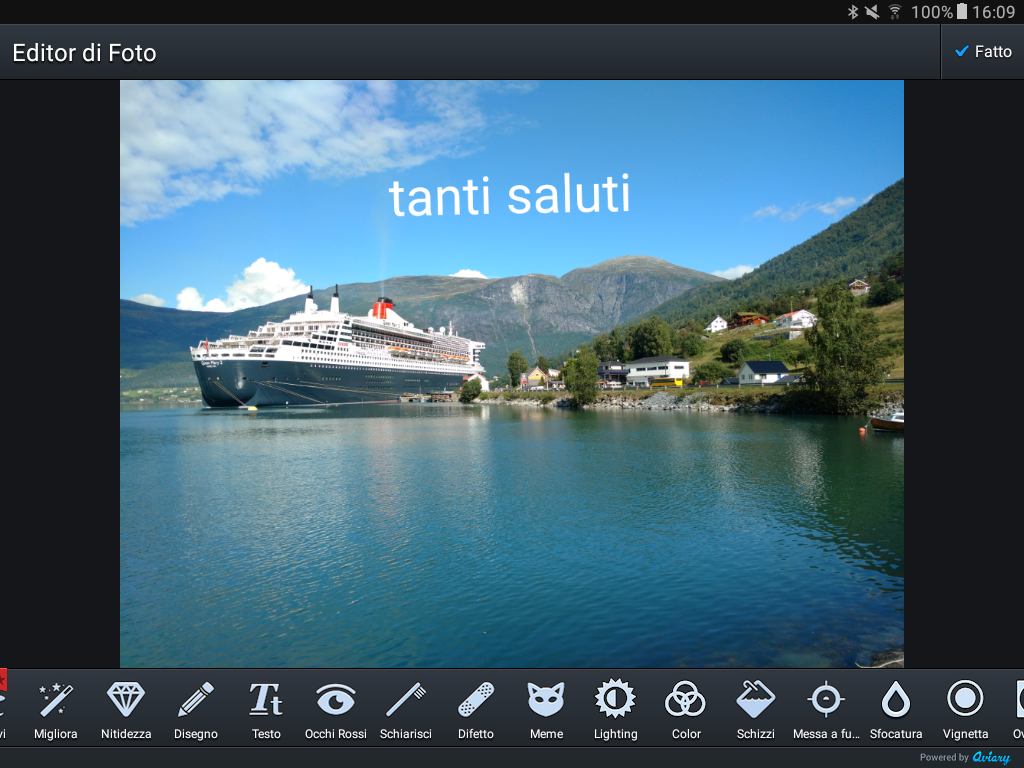Tap the battery indicator icon

pyautogui.click(x=962, y=11)
